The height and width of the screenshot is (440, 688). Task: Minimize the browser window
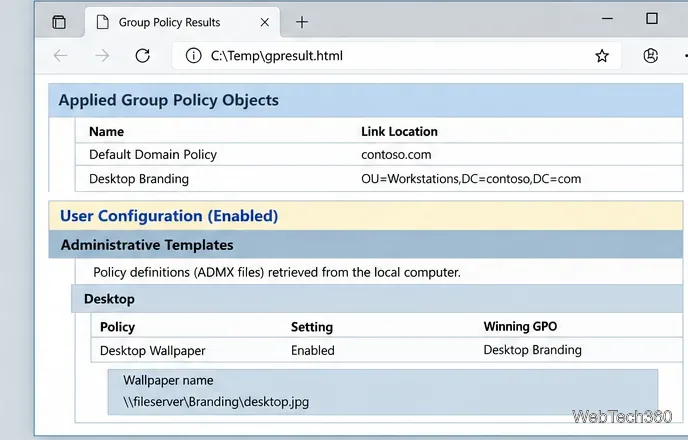607,18
